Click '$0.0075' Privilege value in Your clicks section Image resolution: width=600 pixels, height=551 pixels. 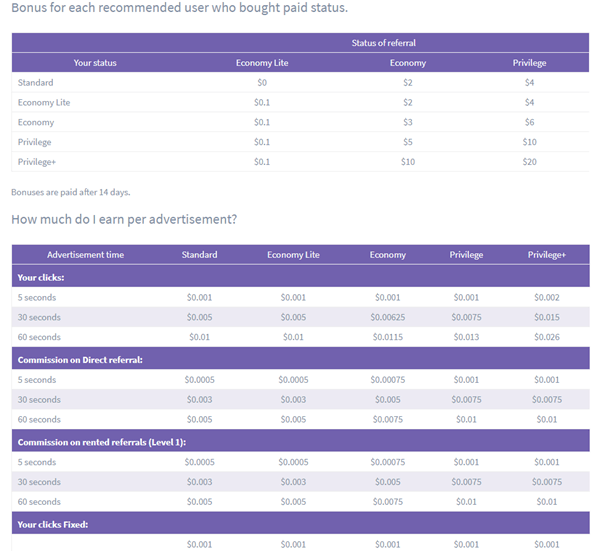[x=466, y=318]
